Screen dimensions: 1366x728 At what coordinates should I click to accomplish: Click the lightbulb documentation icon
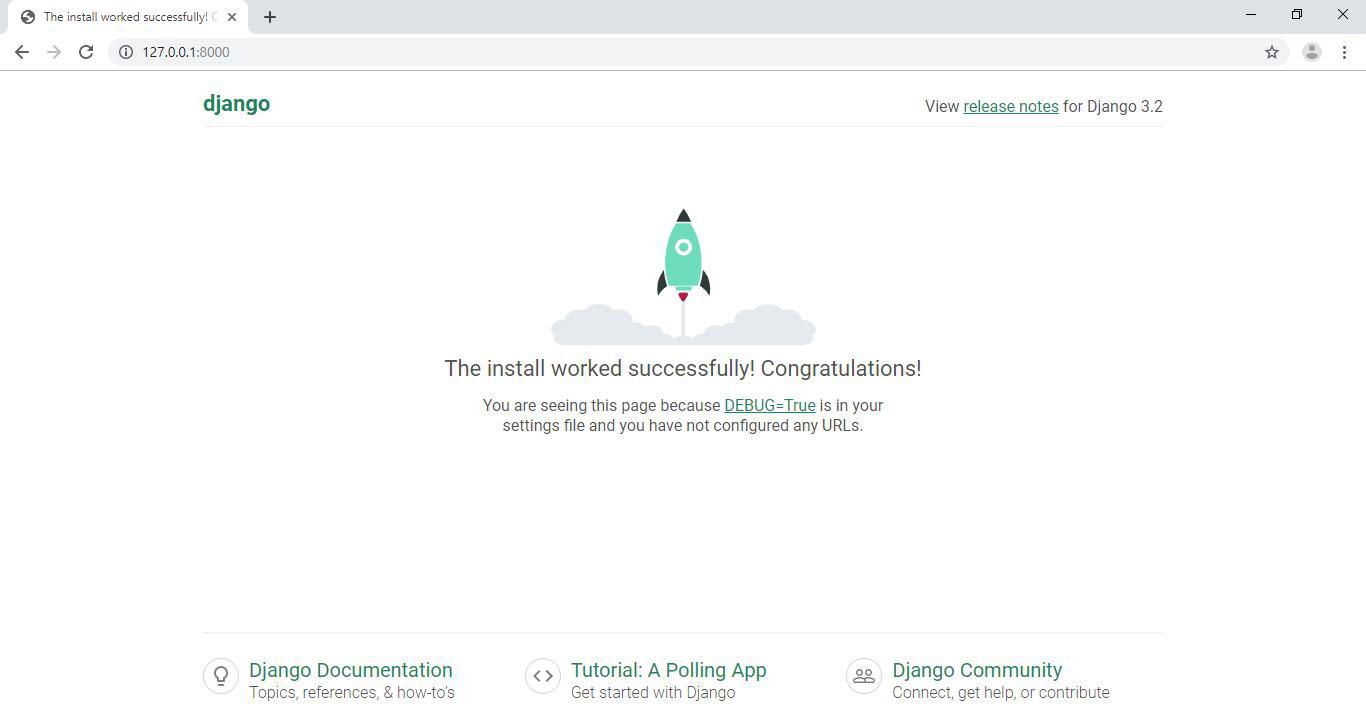(221, 675)
